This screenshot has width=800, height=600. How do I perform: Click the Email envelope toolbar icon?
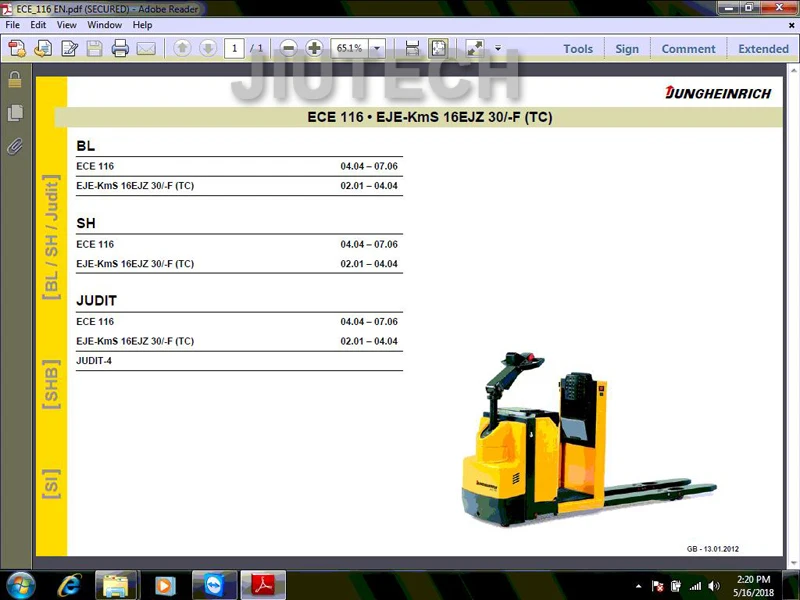tap(146, 48)
